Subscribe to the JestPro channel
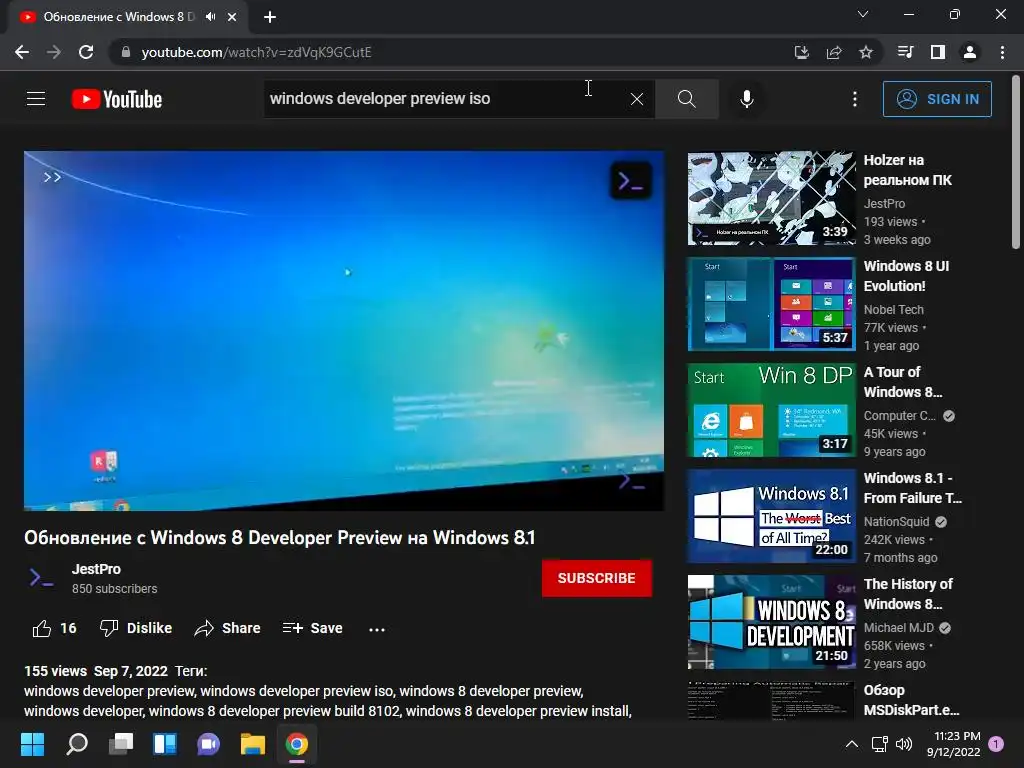The width and height of the screenshot is (1024, 768). pyautogui.click(x=597, y=578)
